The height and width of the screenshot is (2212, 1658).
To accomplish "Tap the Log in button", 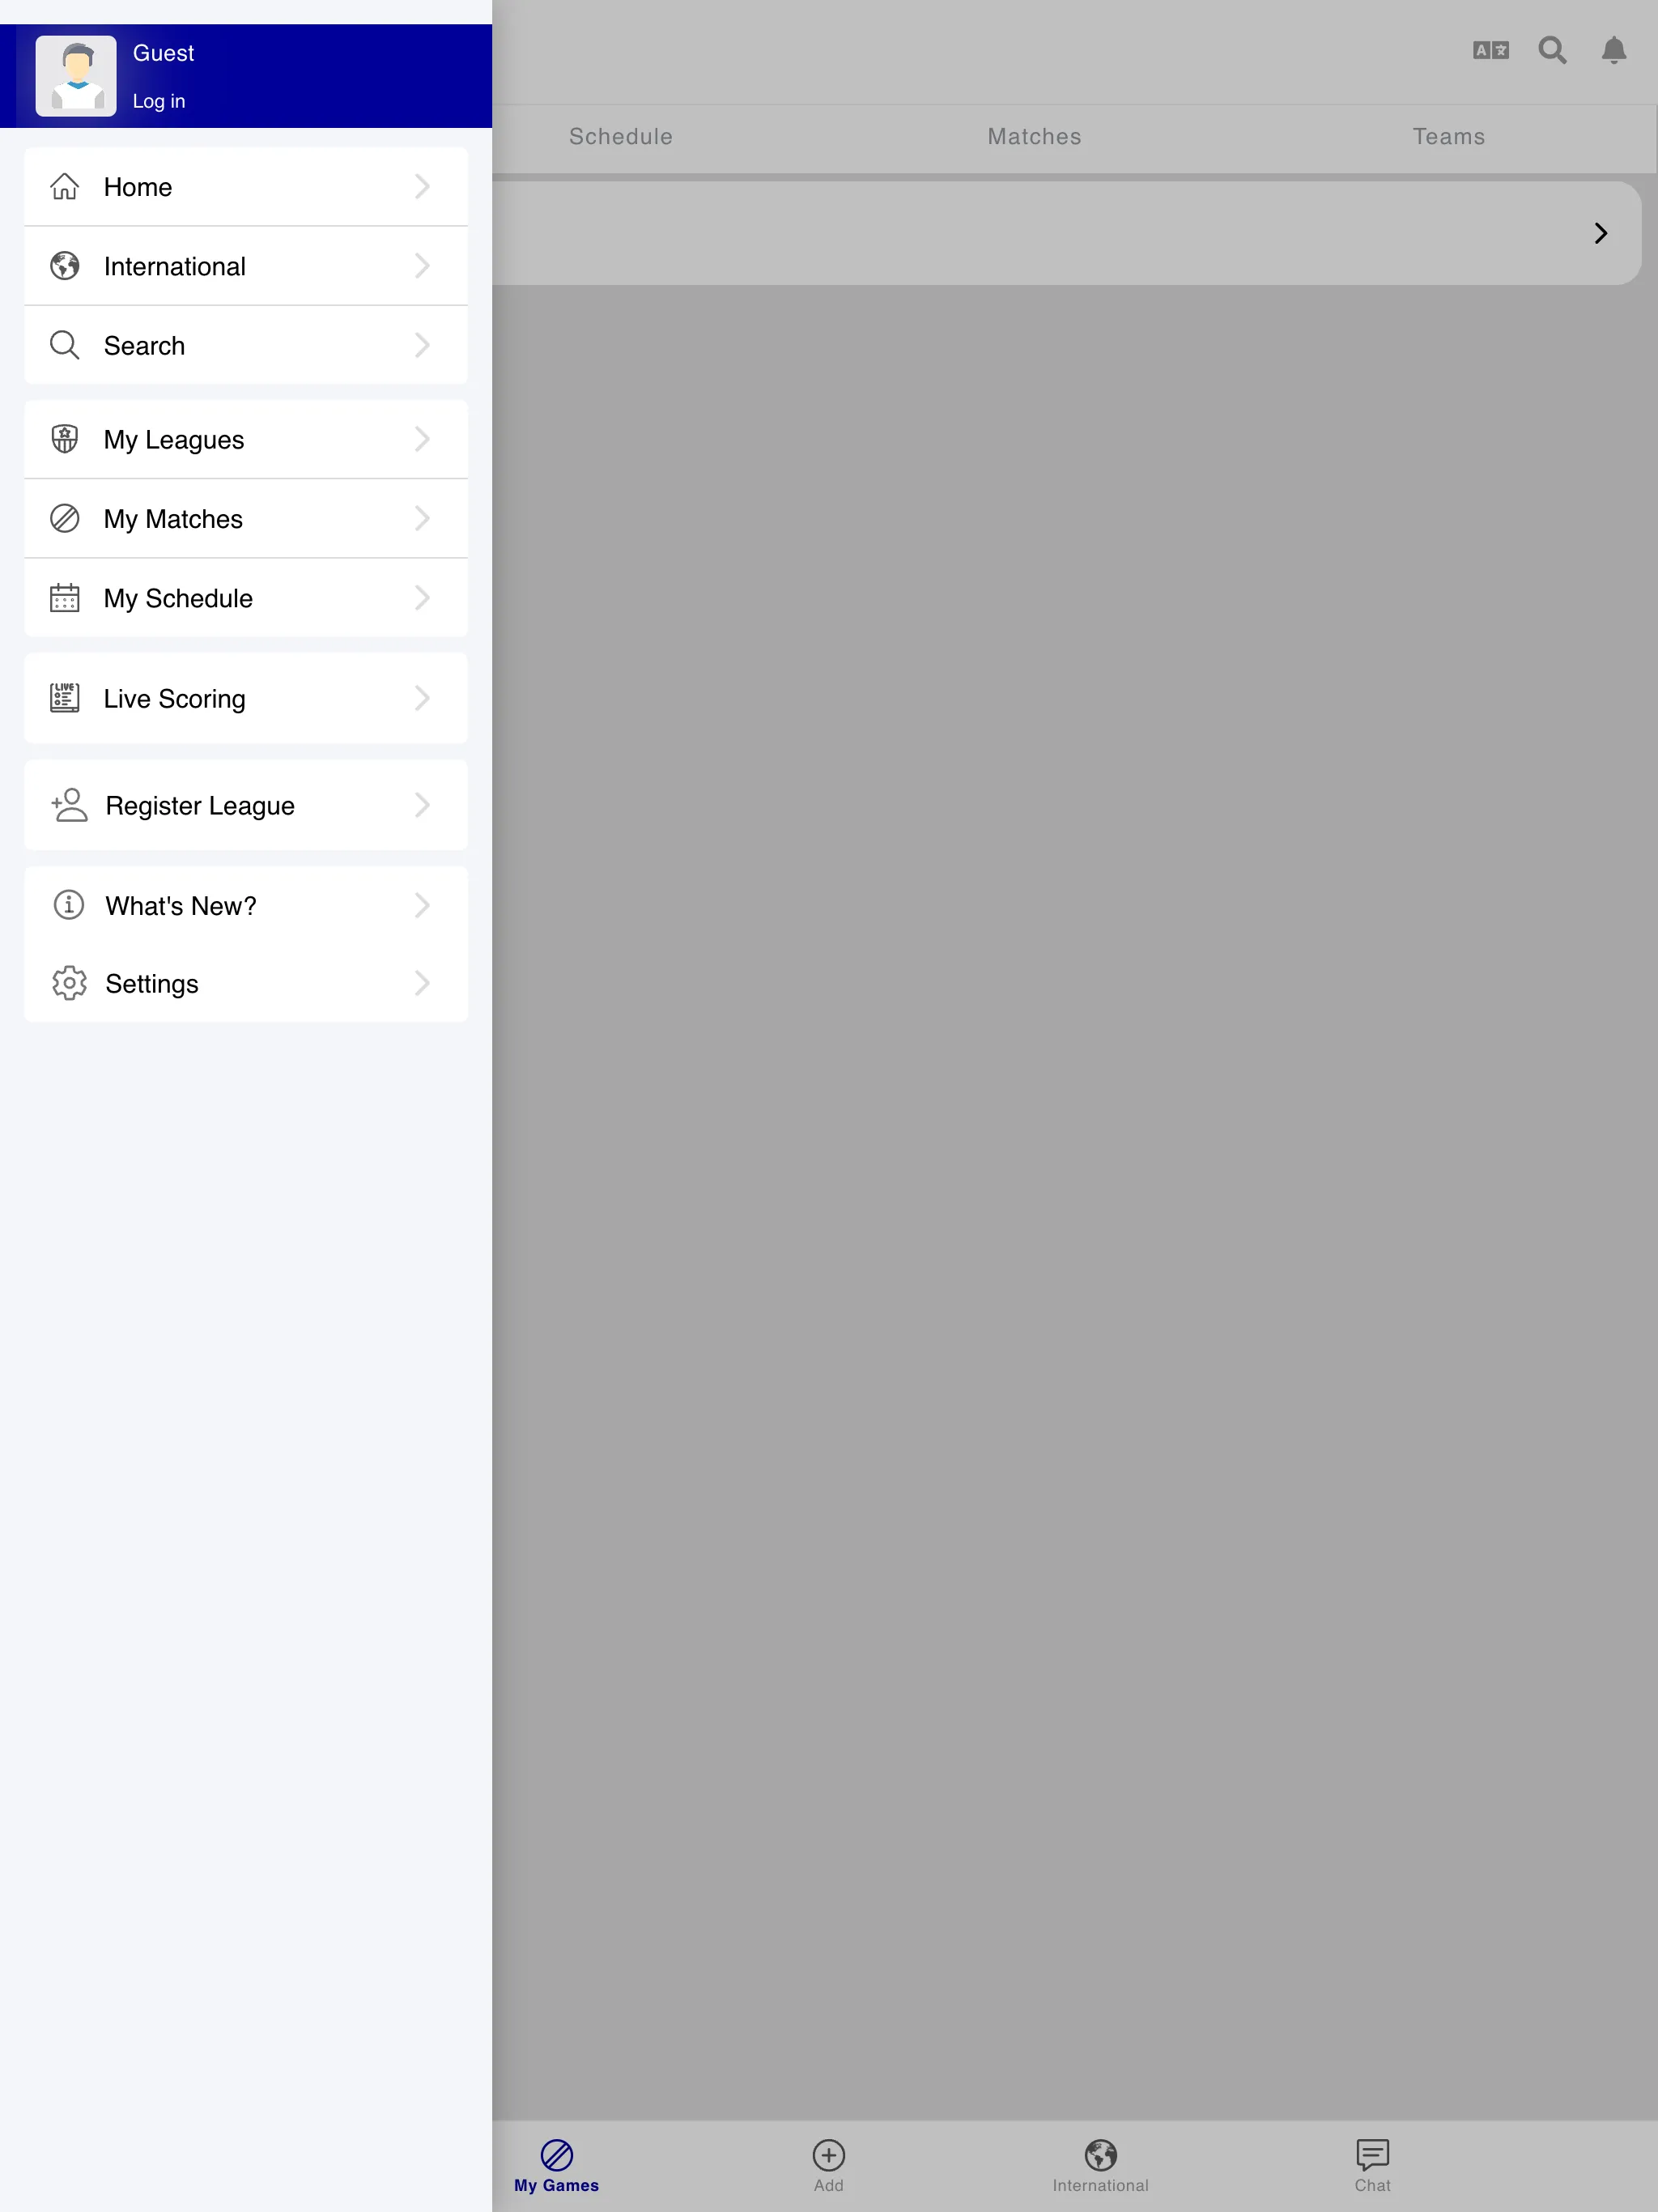I will (159, 101).
